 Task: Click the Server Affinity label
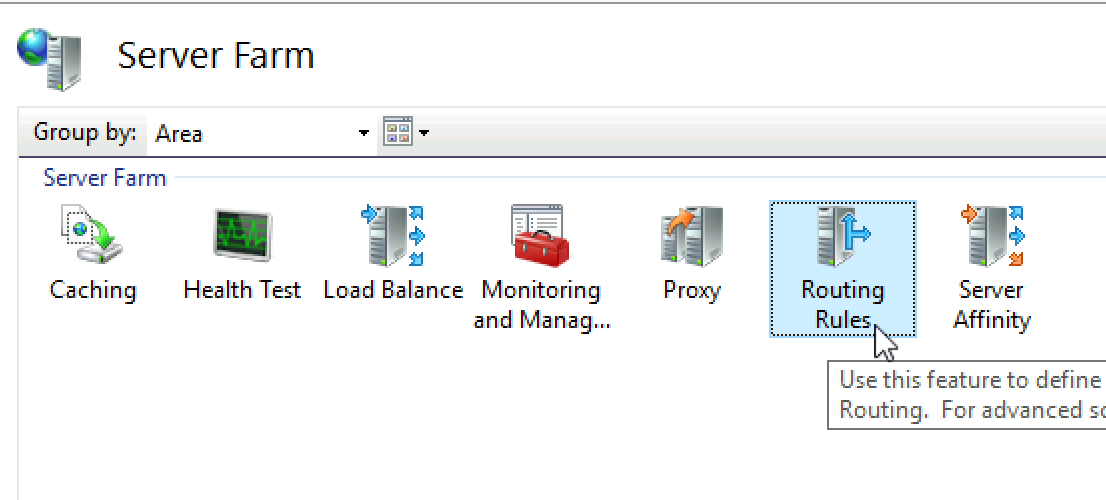click(992, 305)
